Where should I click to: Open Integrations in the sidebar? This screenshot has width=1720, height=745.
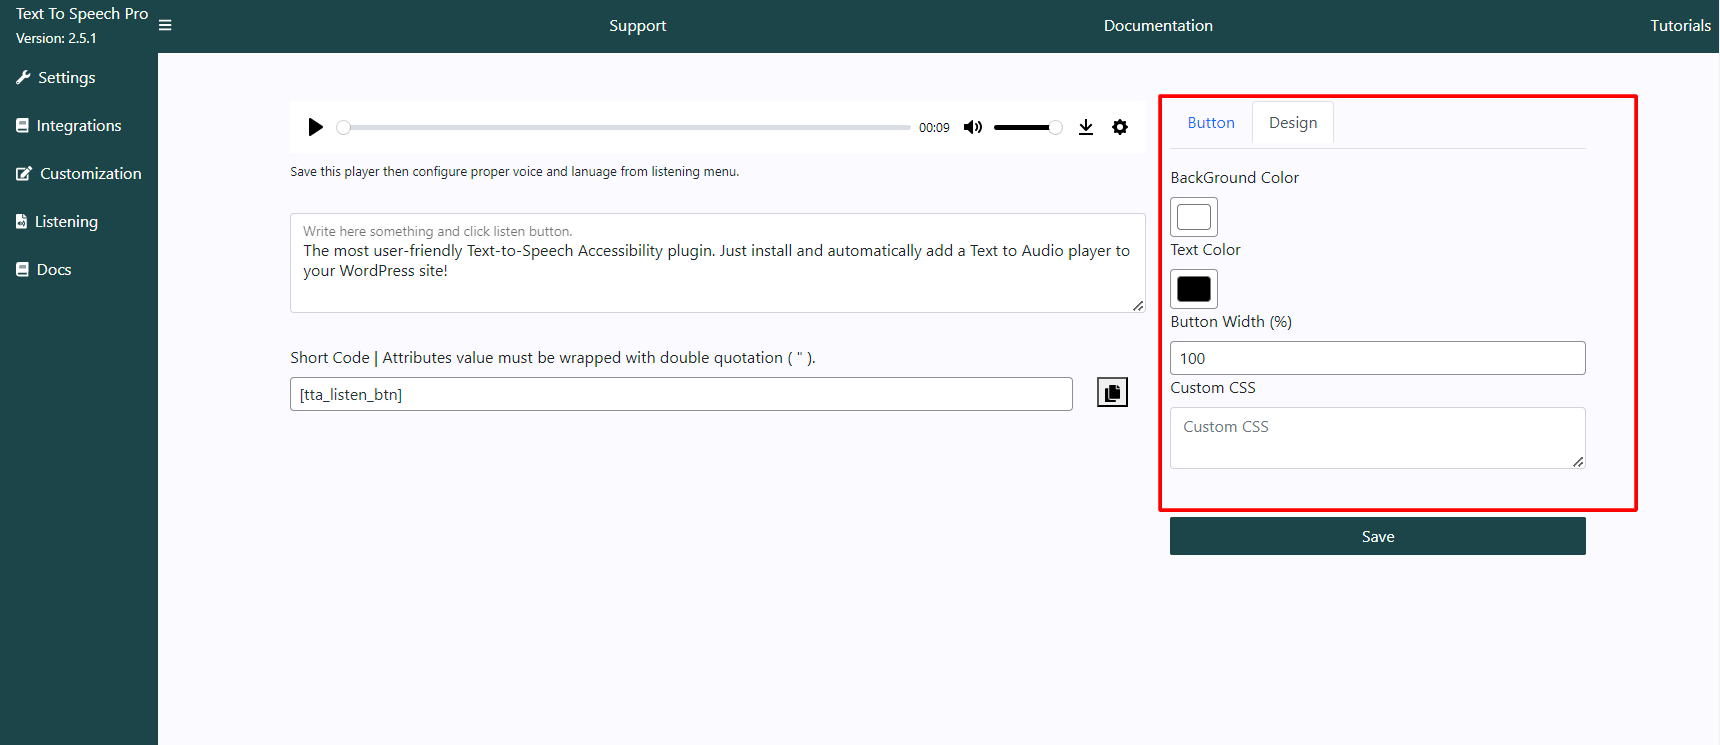click(79, 125)
